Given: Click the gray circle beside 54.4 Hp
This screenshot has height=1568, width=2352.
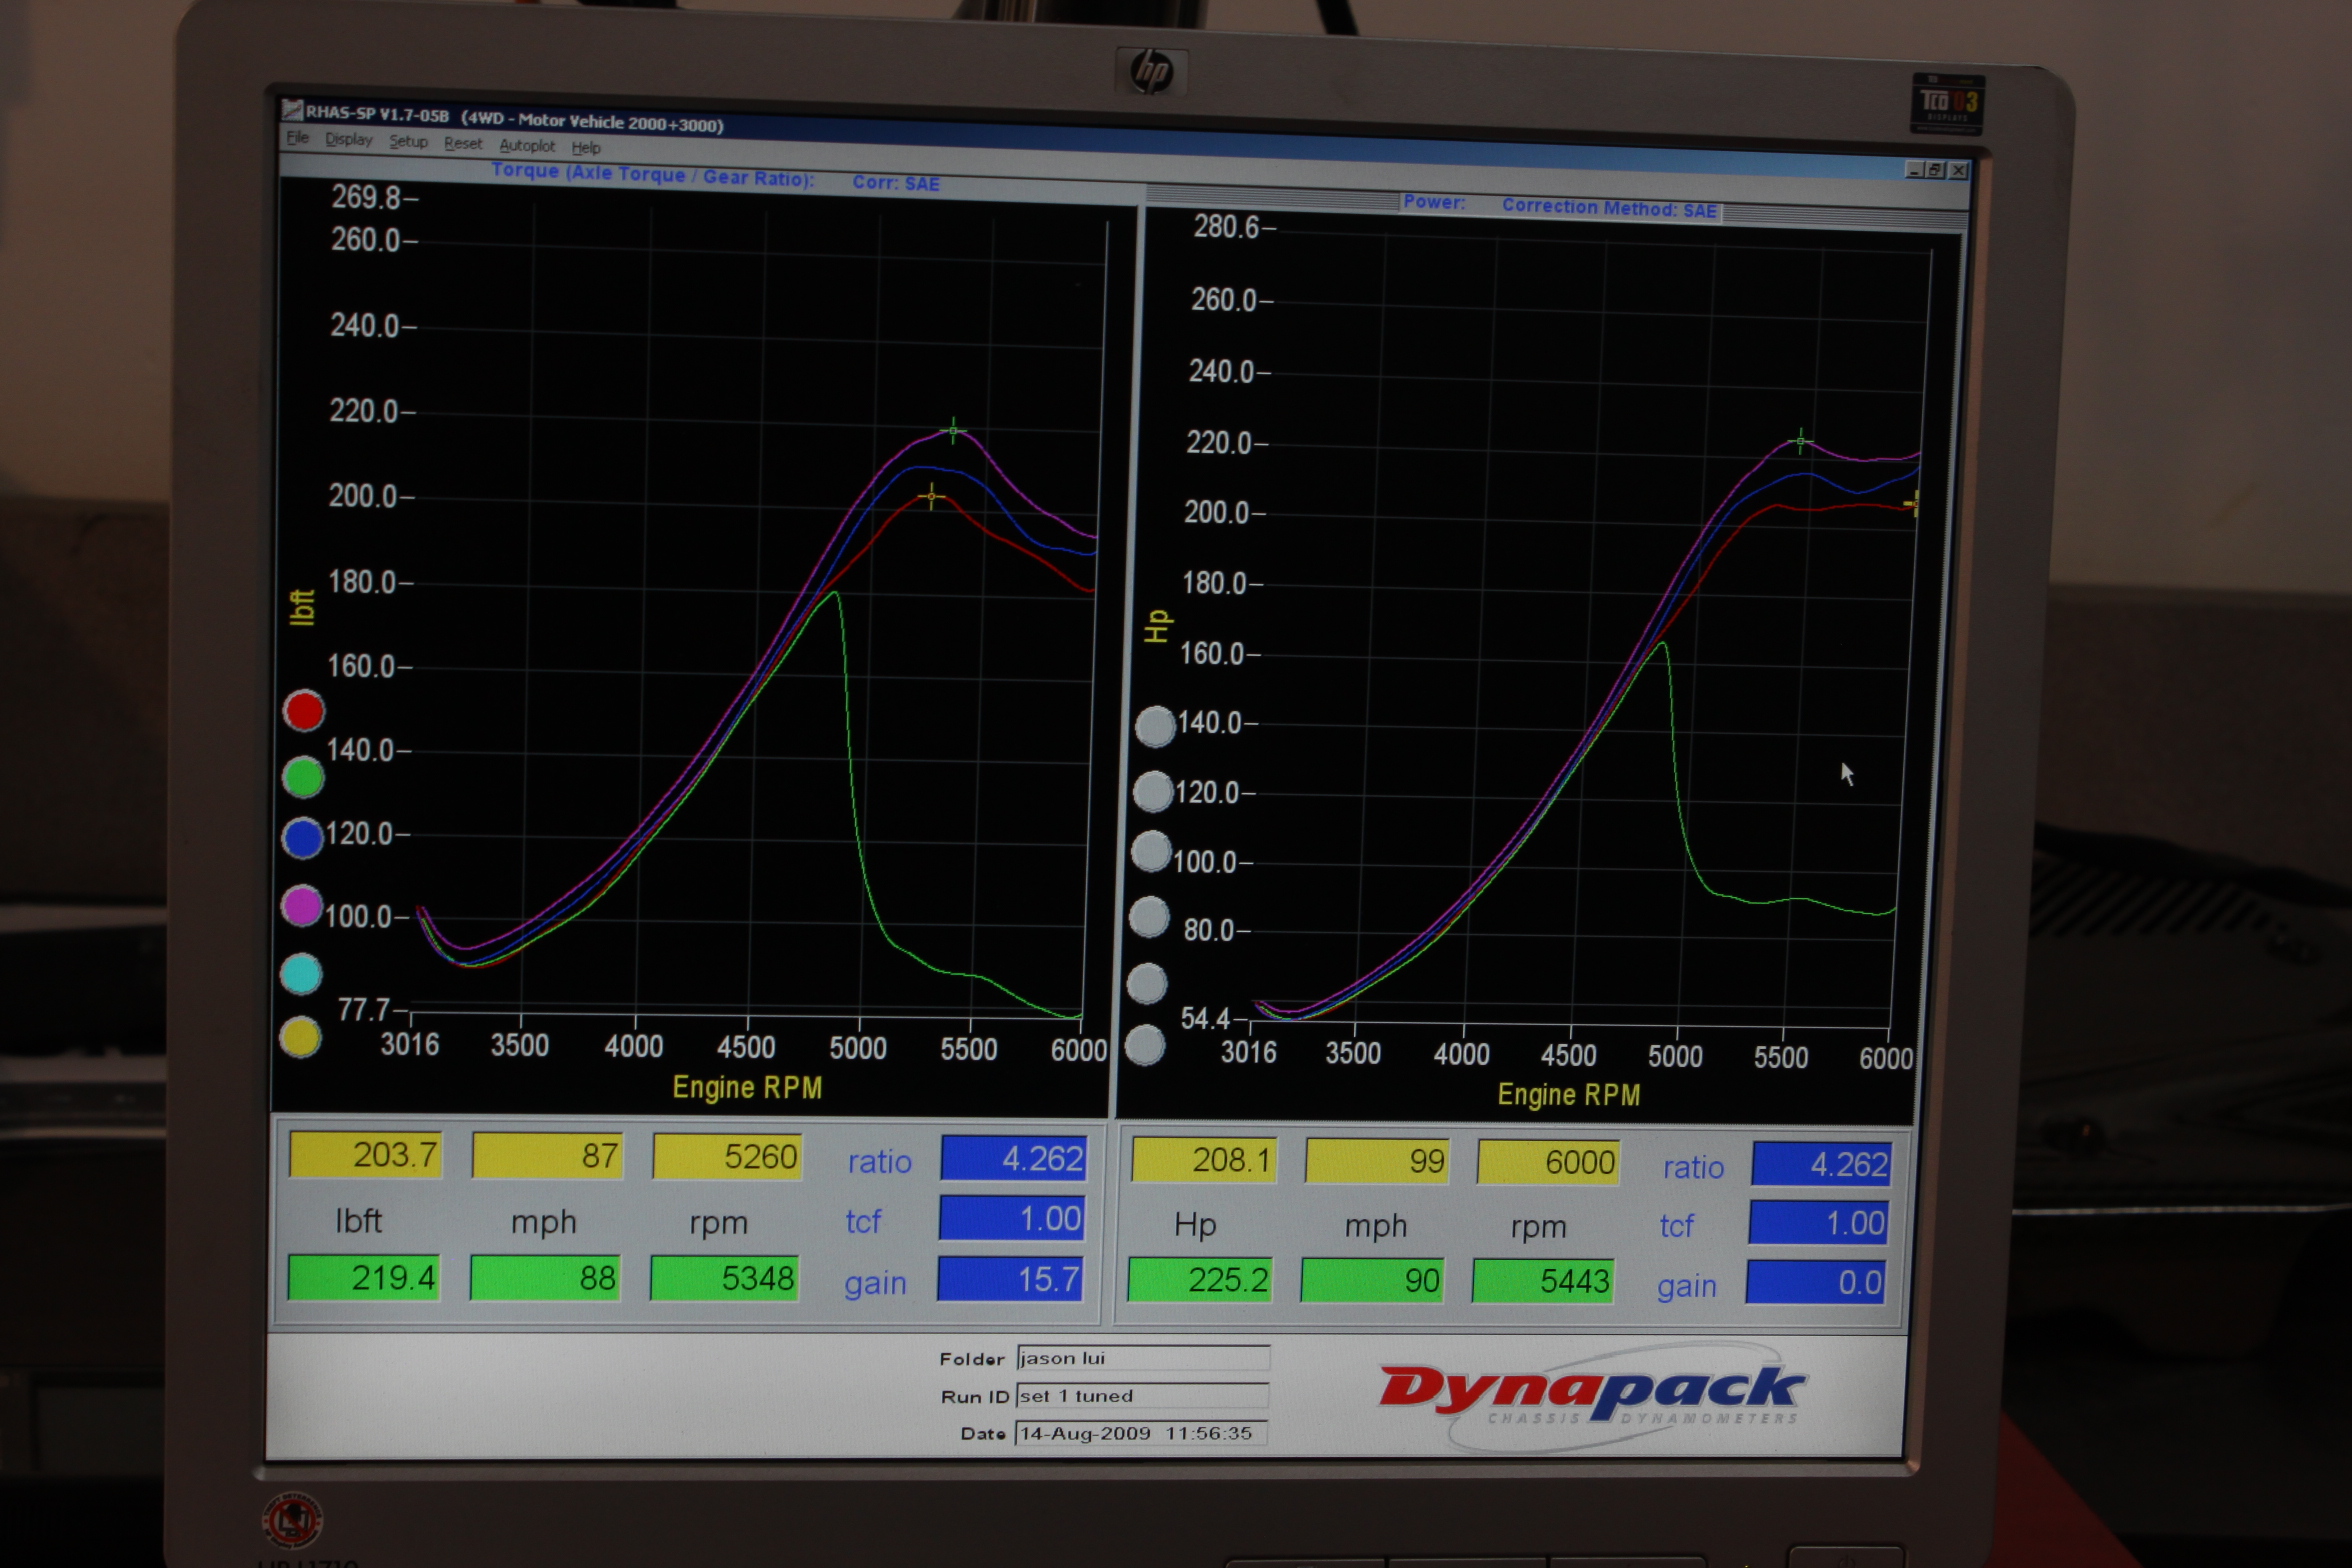Looking at the screenshot, I should coord(1145,1046).
